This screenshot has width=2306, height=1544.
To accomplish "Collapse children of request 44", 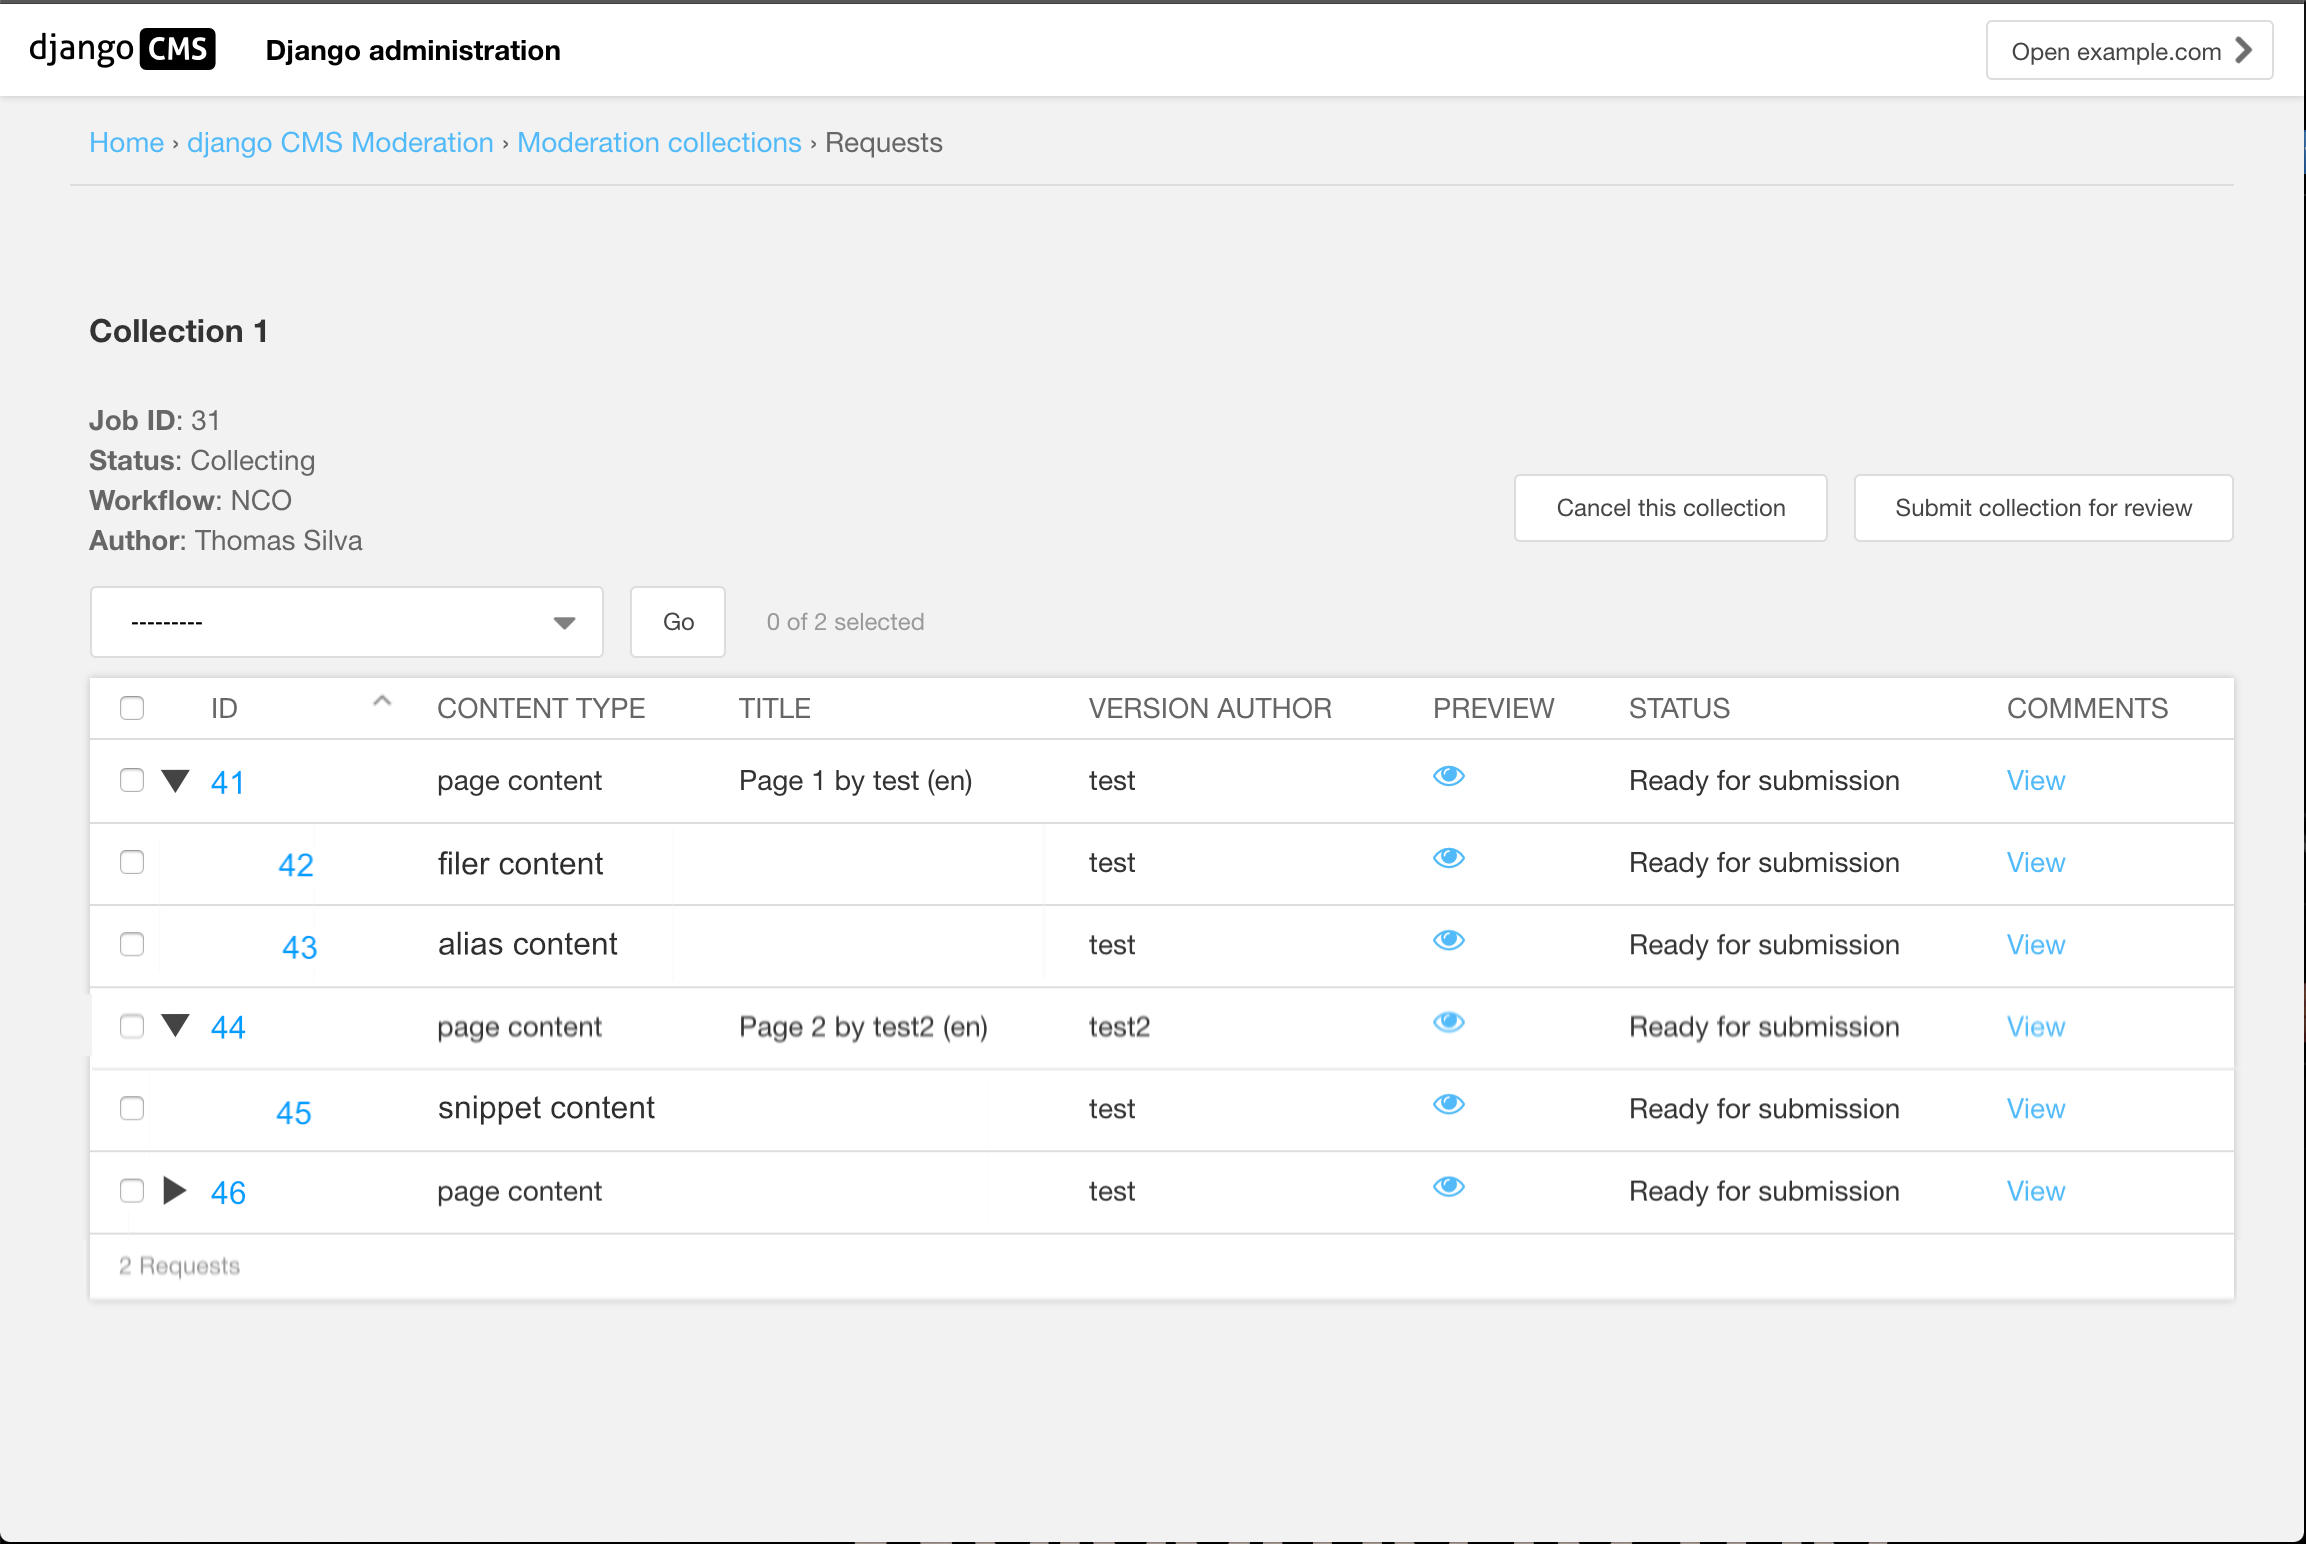I will point(175,1025).
